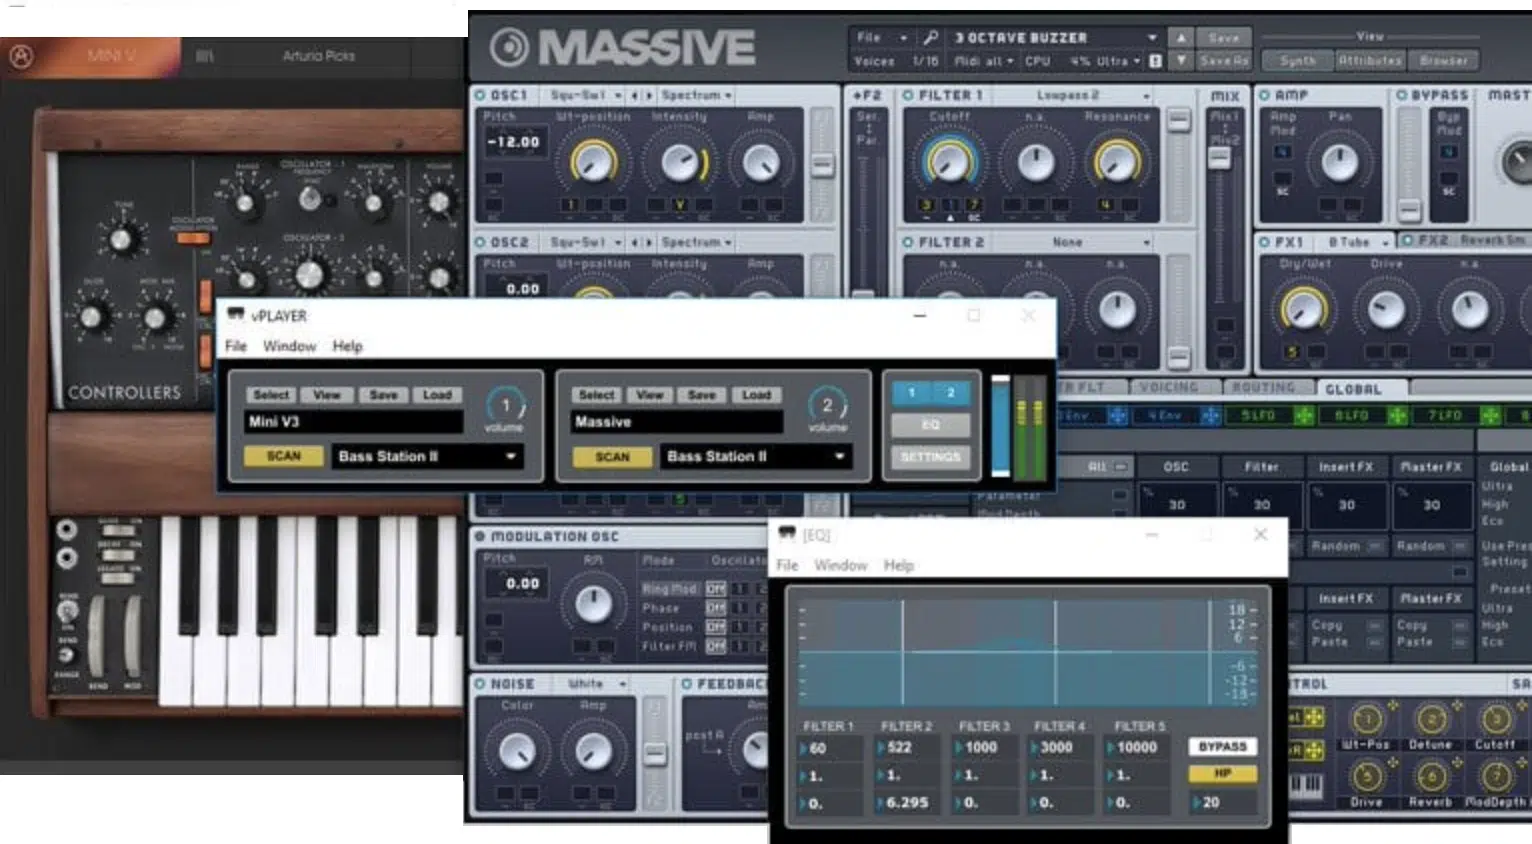The image size is (1532, 844).
Task: Click macro control knob 1 Wt-Pos
Action: point(1366,719)
